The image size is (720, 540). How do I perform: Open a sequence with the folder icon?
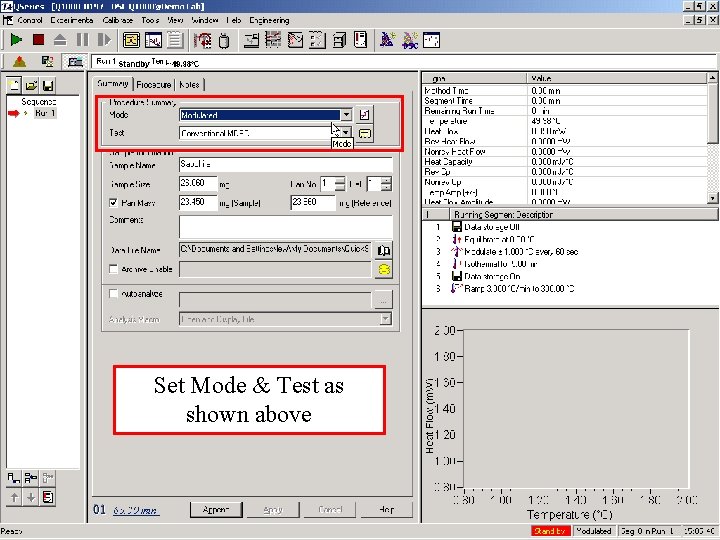pyautogui.click(x=31, y=85)
